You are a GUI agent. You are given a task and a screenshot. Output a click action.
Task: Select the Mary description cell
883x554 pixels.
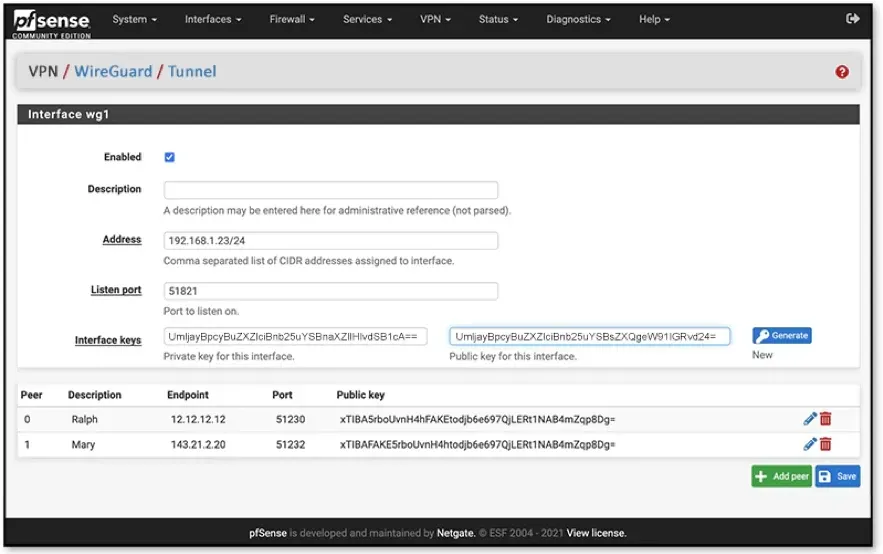[x=83, y=445]
